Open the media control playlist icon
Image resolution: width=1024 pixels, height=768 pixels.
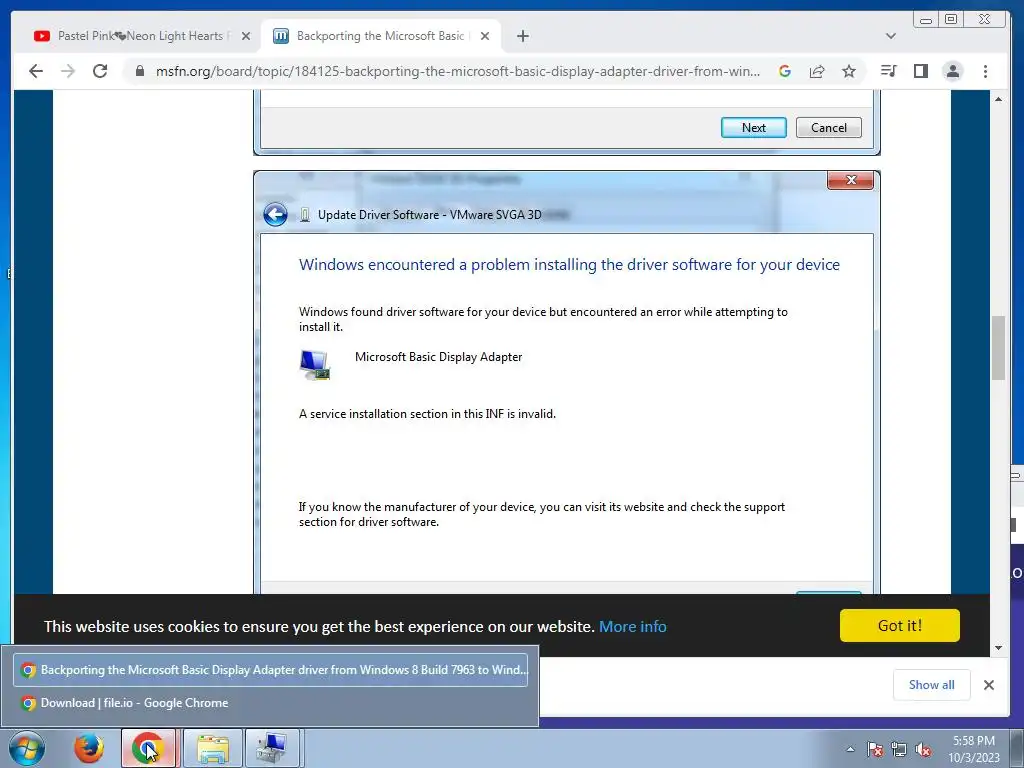(x=888, y=71)
